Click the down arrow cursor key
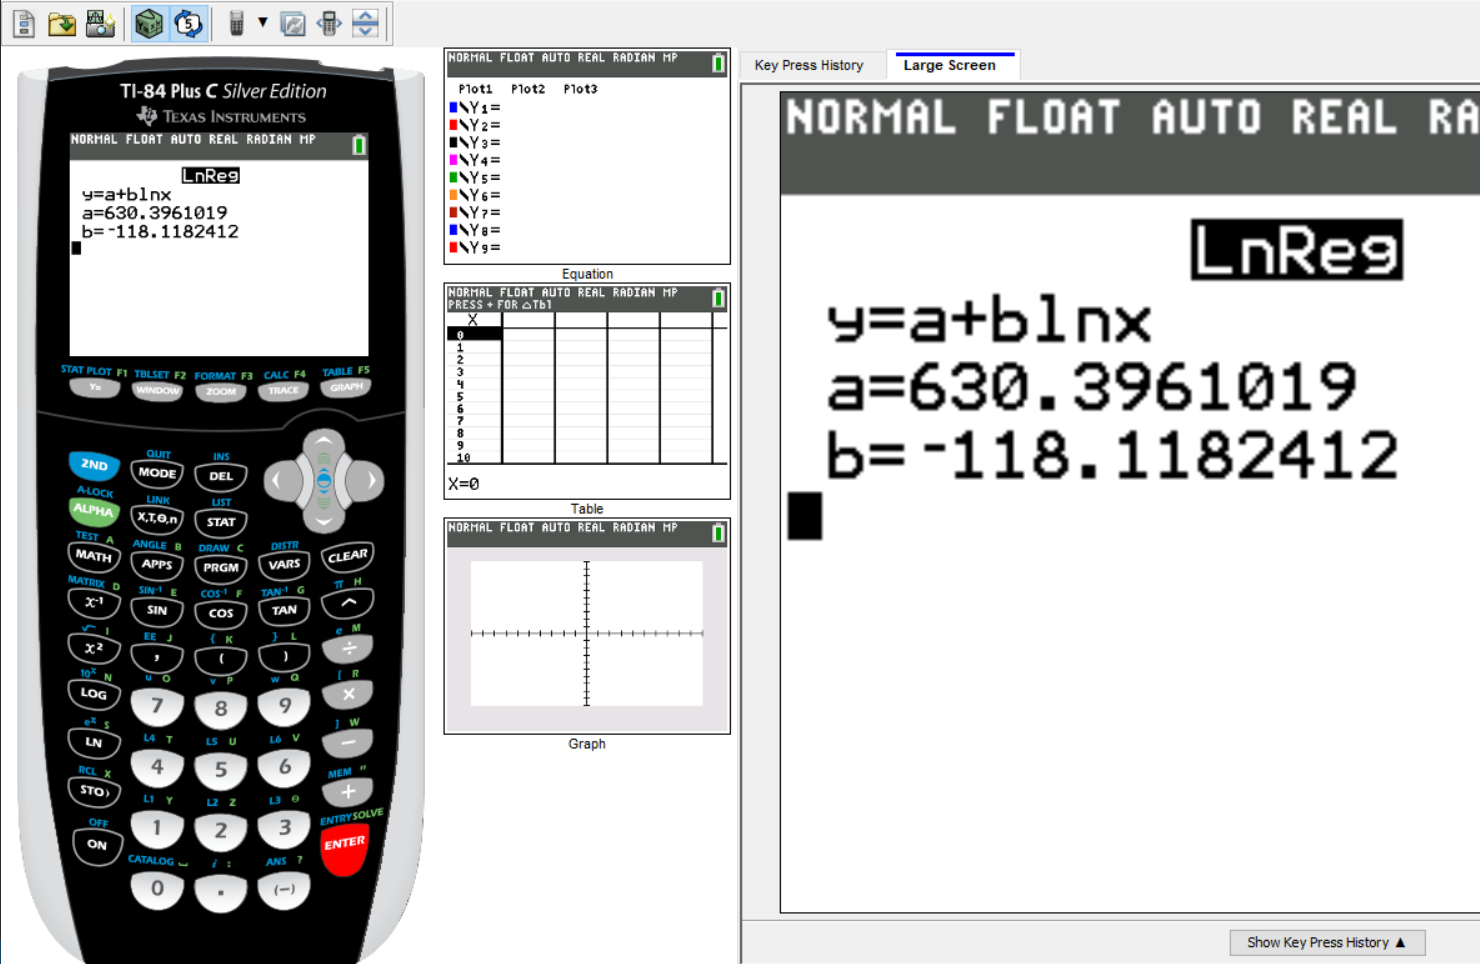Image resolution: width=1480 pixels, height=964 pixels. 324,520
